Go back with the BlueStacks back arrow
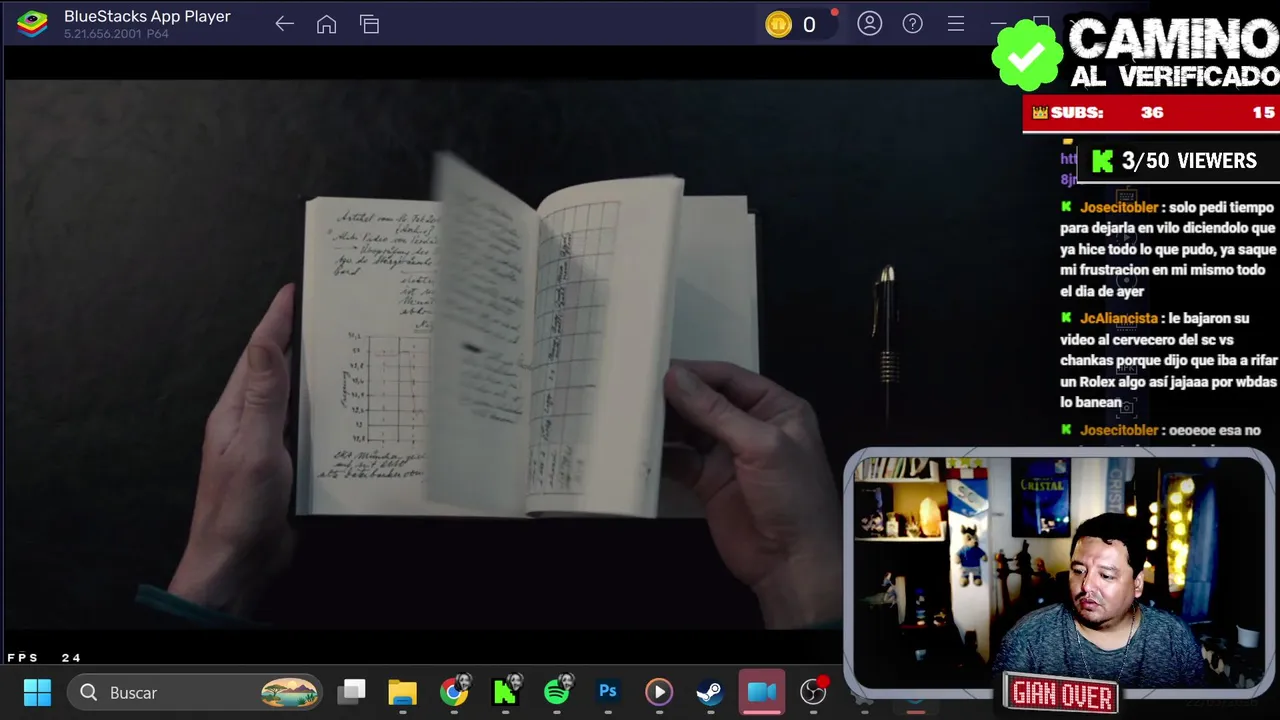 click(285, 24)
